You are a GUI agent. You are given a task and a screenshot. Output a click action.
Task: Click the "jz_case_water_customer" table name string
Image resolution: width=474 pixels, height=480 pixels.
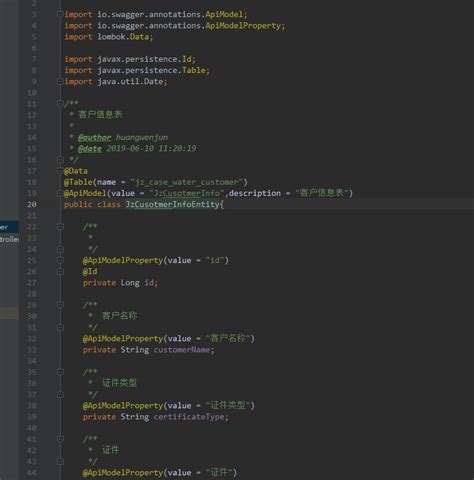tap(186, 182)
